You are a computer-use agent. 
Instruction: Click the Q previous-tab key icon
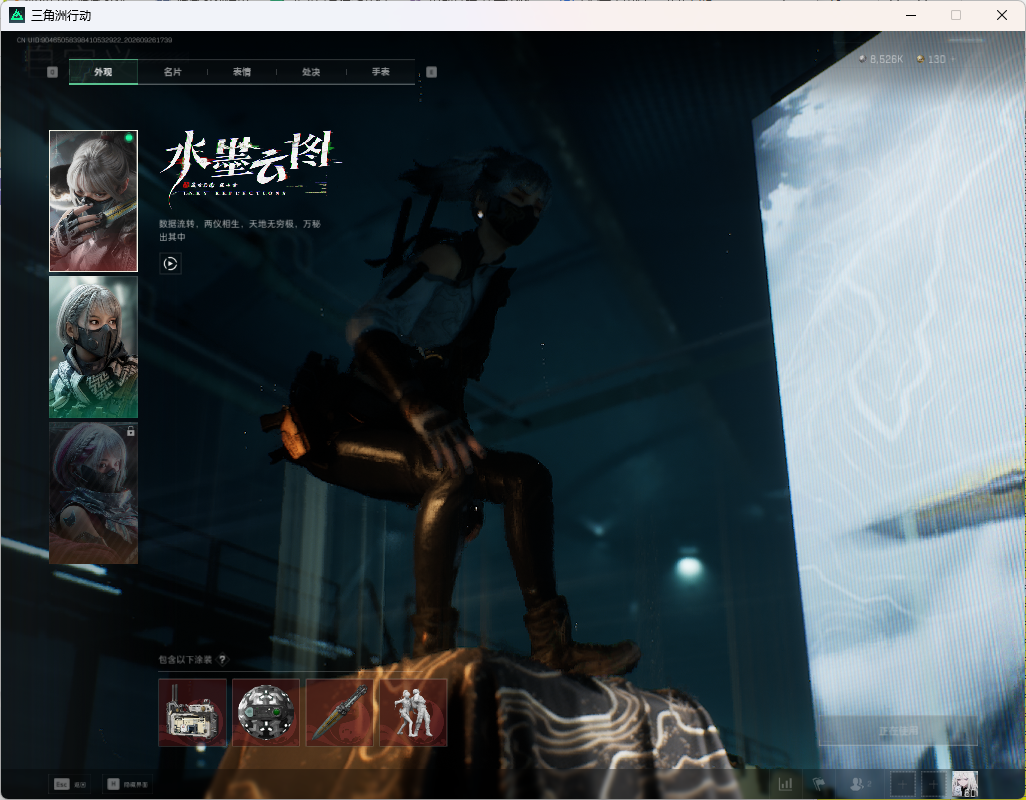(53, 72)
